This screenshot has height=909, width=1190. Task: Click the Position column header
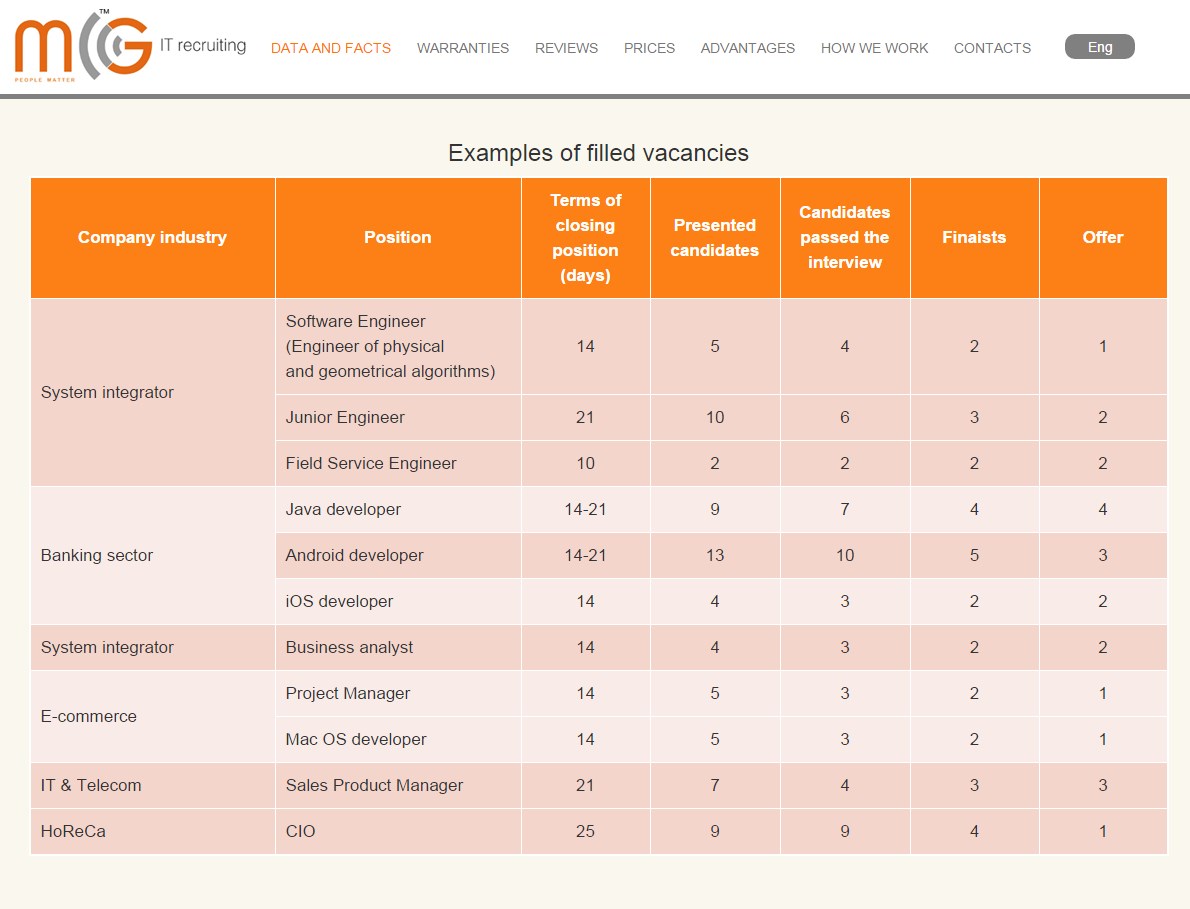coord(397,237)
